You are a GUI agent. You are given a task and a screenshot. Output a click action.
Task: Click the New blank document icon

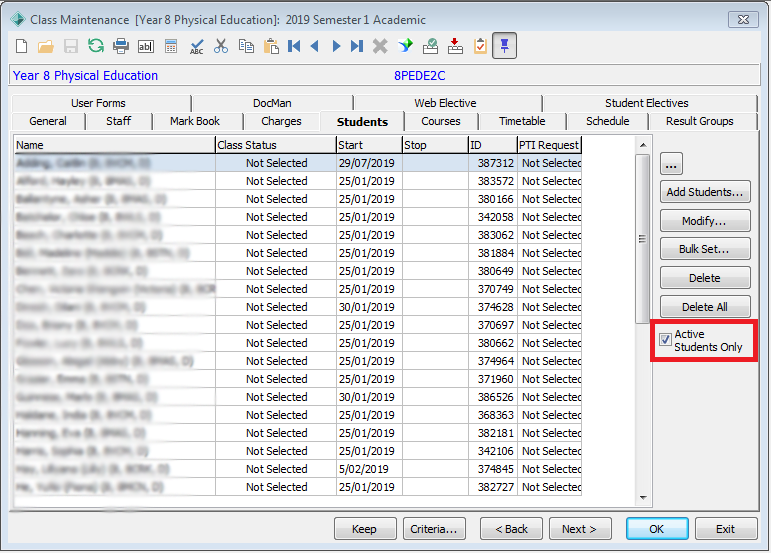point(22,46)
